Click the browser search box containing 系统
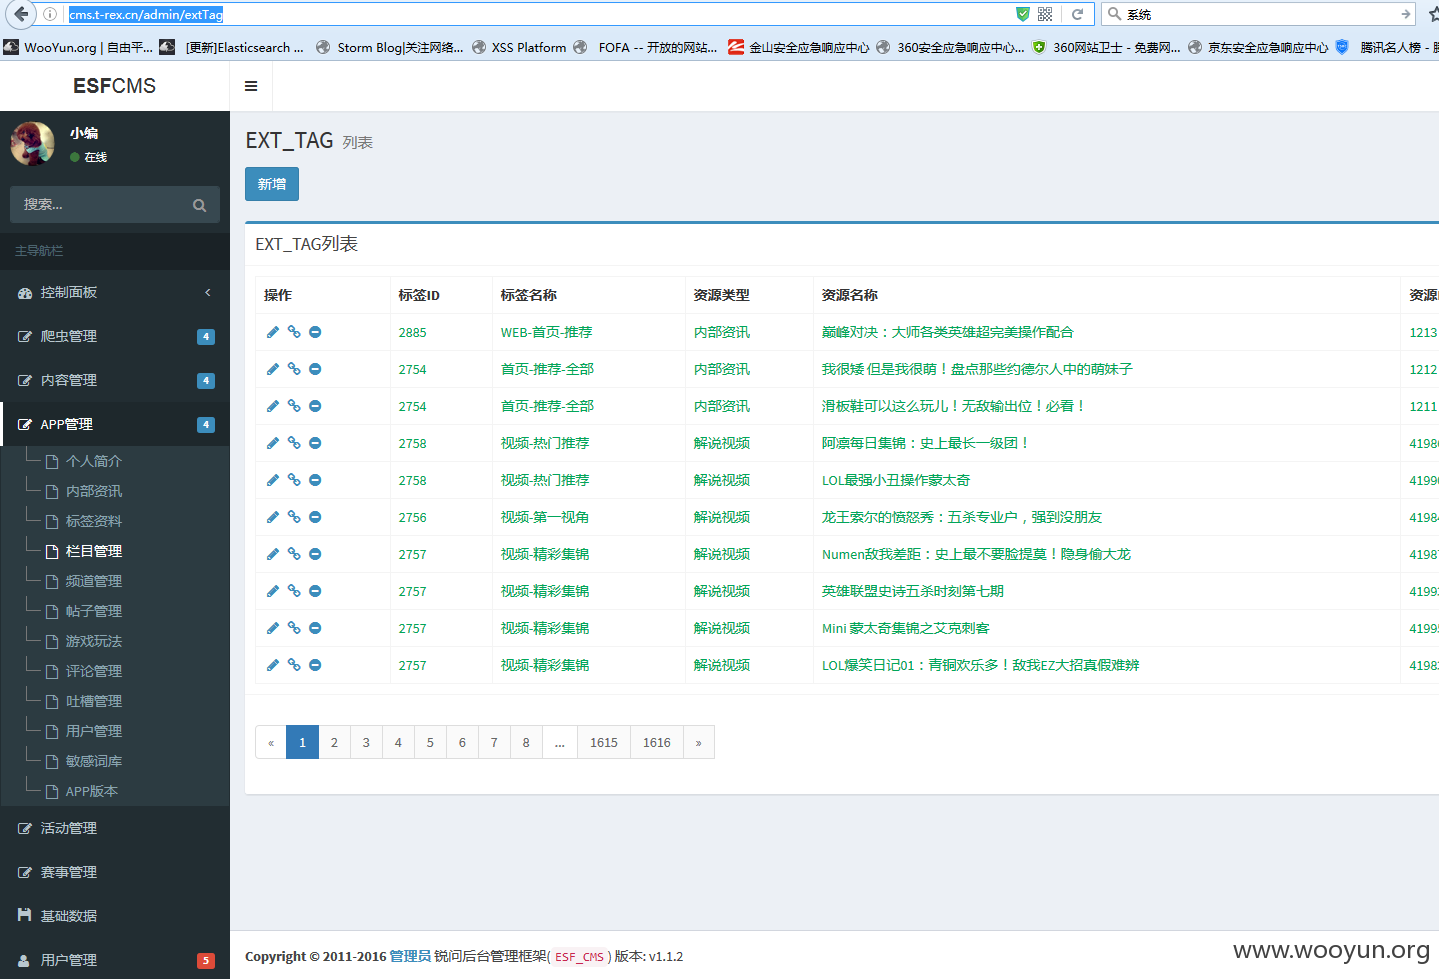 [x=1260, y=14]
